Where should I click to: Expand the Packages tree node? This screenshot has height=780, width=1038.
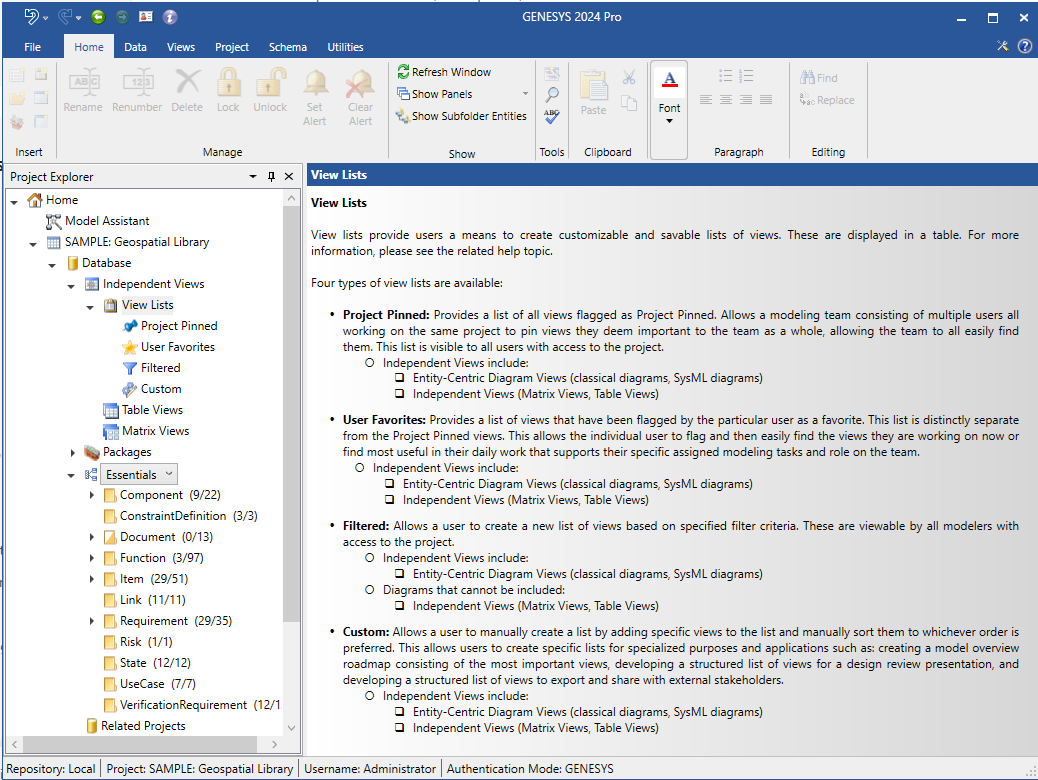pyautogui.click(x=71, y=451)
